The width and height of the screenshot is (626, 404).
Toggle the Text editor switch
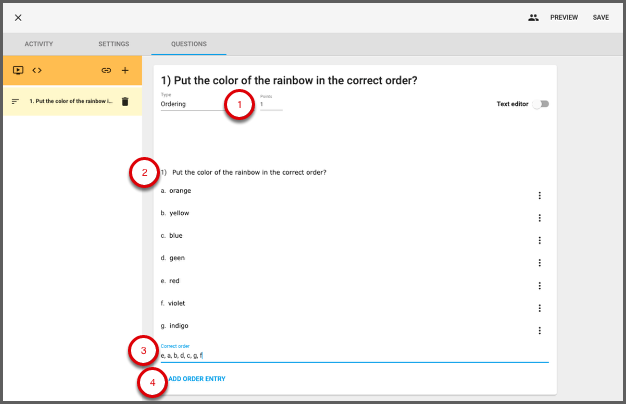tap(541, 104)
